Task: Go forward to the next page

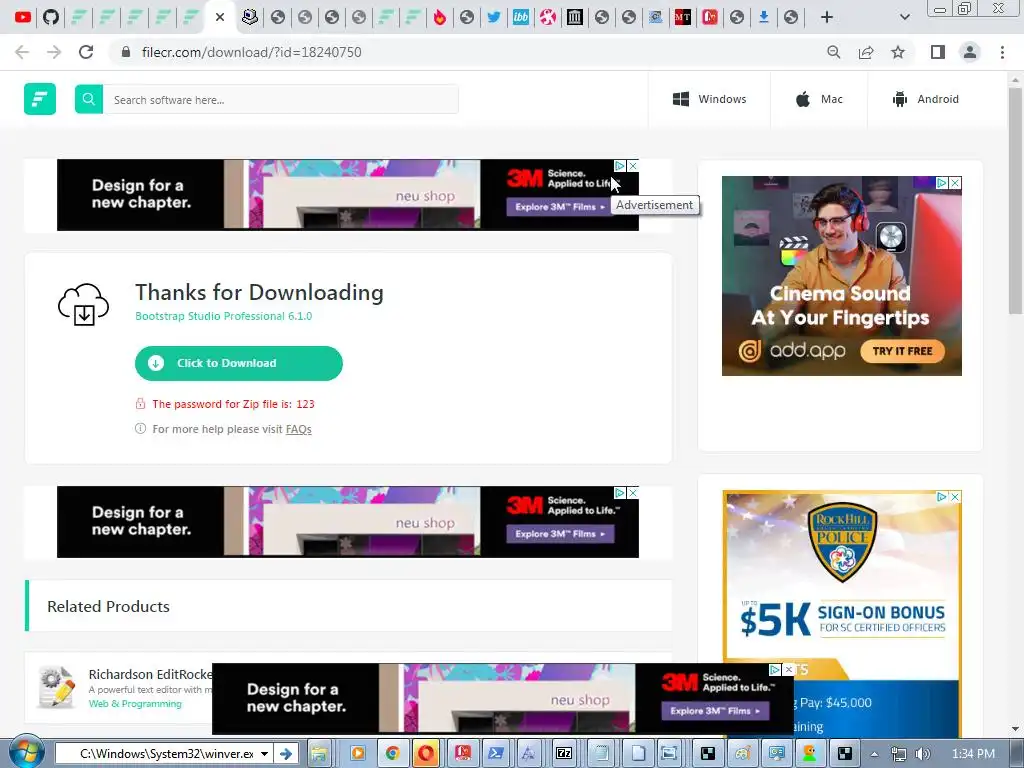Action: pos(54,52)
